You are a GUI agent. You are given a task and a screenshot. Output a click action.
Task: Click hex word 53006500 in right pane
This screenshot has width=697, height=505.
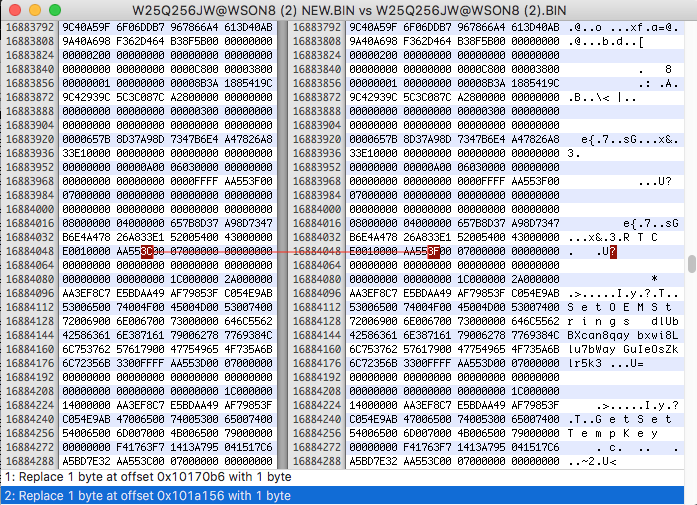pyautogui.click(x=373, y=307)
